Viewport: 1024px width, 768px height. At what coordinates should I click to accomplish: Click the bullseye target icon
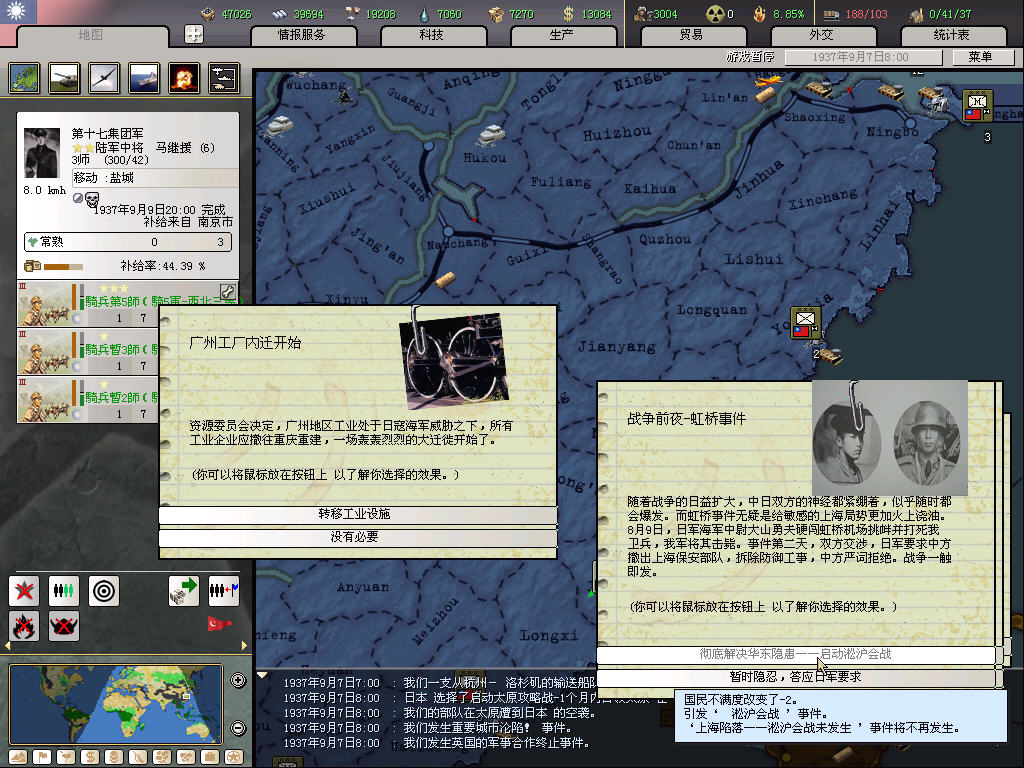[104, 591]
